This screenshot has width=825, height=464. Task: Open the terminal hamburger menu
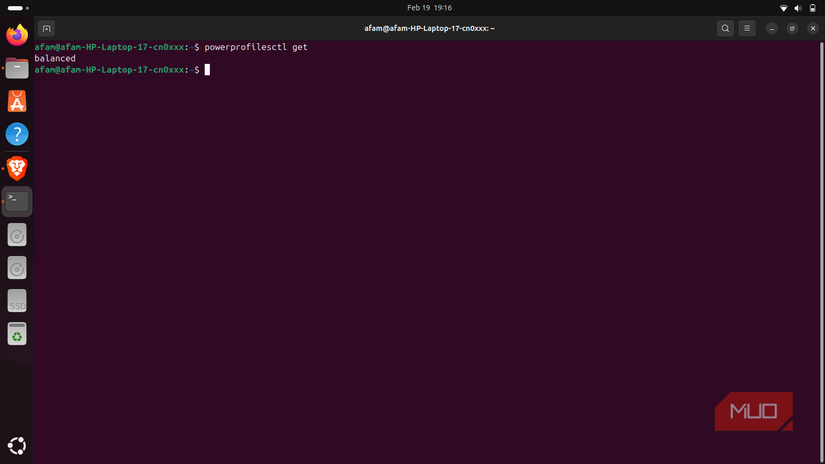click(x=747, y=28)
